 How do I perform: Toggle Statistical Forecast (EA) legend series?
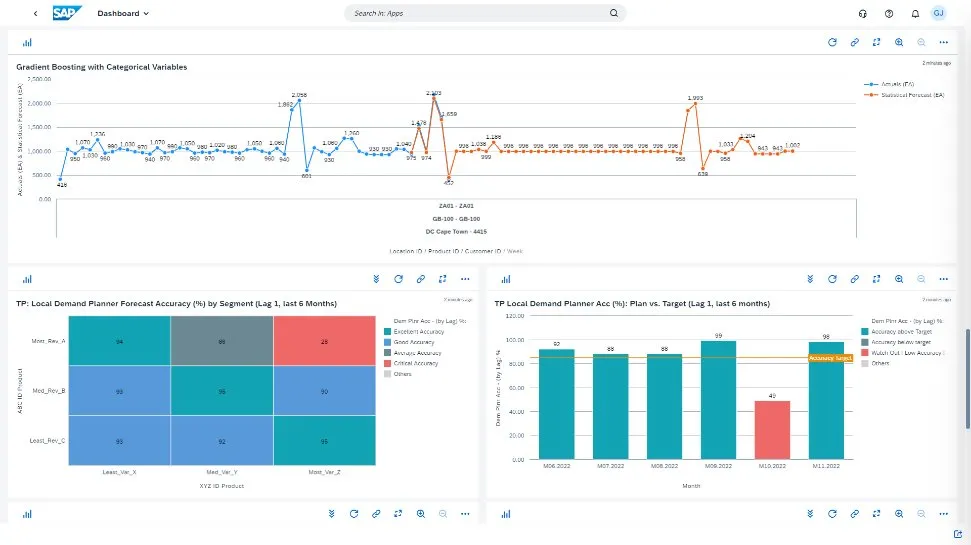pyautogui.click(x=904, y=95)
